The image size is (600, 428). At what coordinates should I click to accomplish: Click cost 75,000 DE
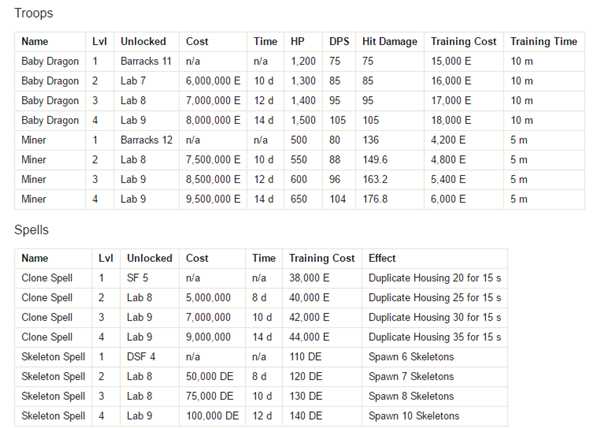point(210,396)
